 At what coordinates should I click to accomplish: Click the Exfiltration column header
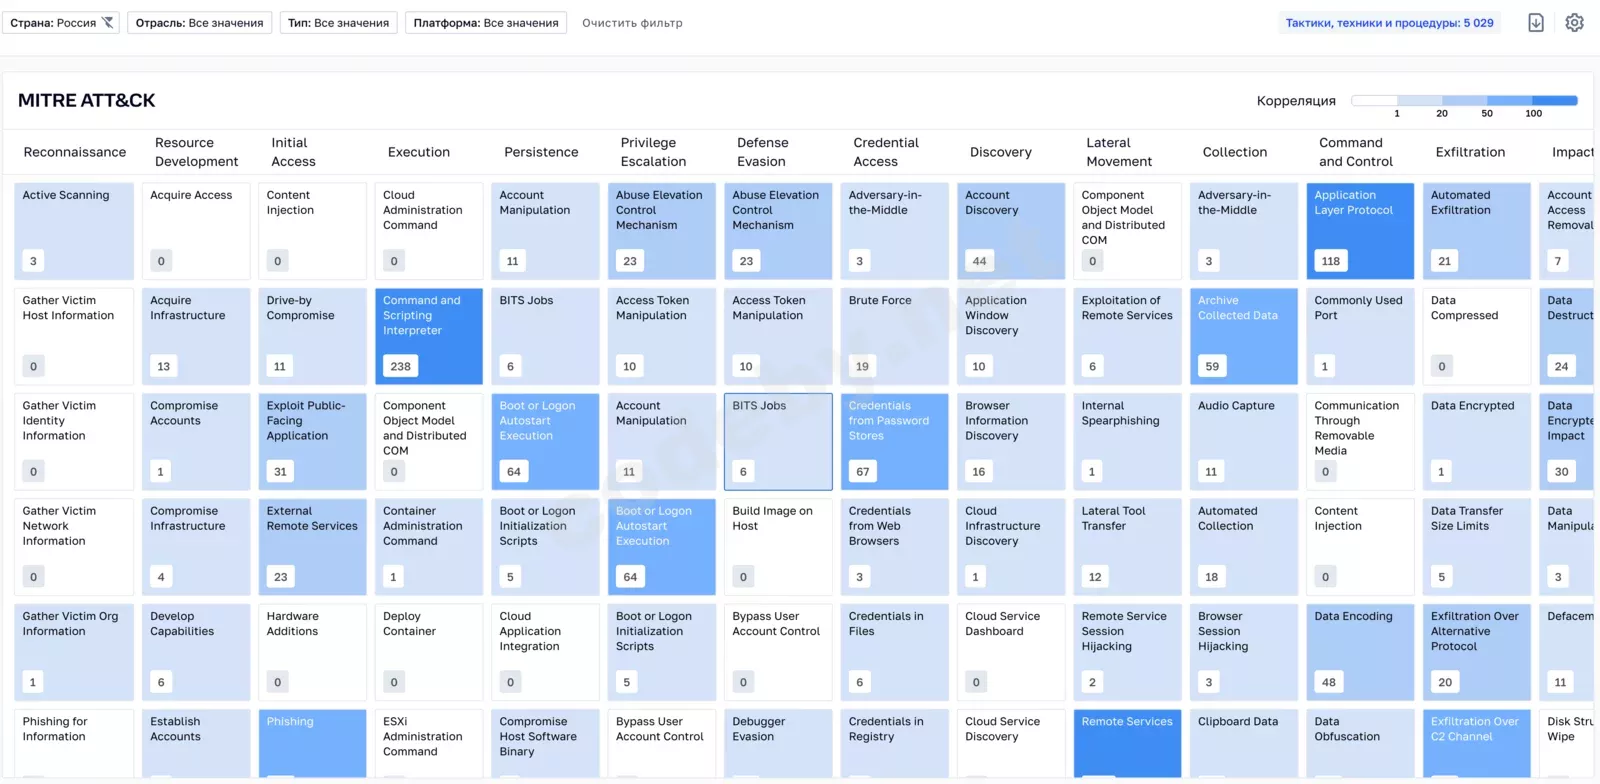(1470, 152)
